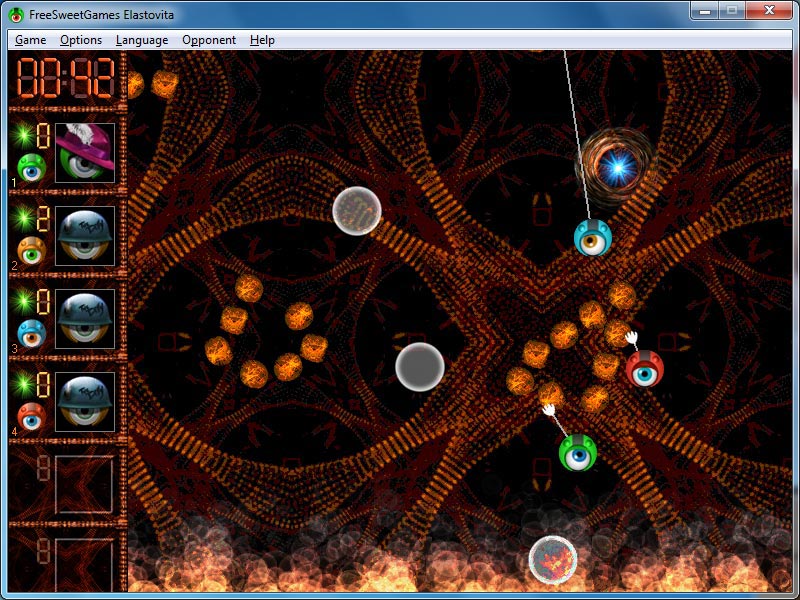Click player 3 green star score icon
The width and height of the screenshot is (800, 600).
23,301
